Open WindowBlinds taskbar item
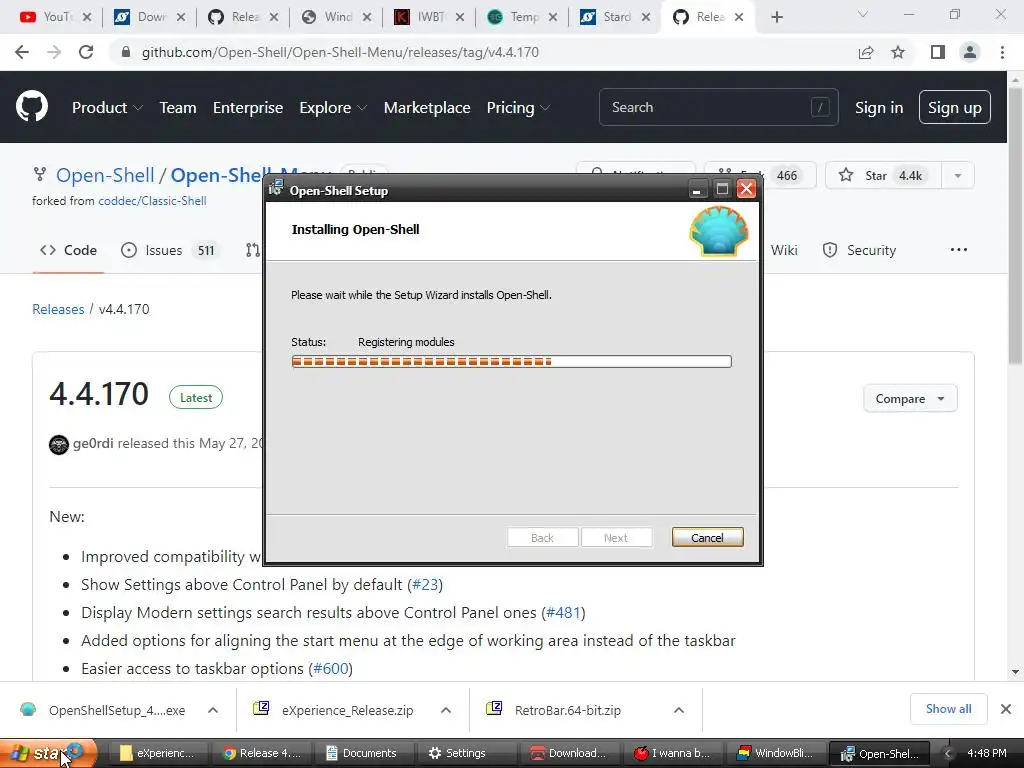 coord(775,753)
